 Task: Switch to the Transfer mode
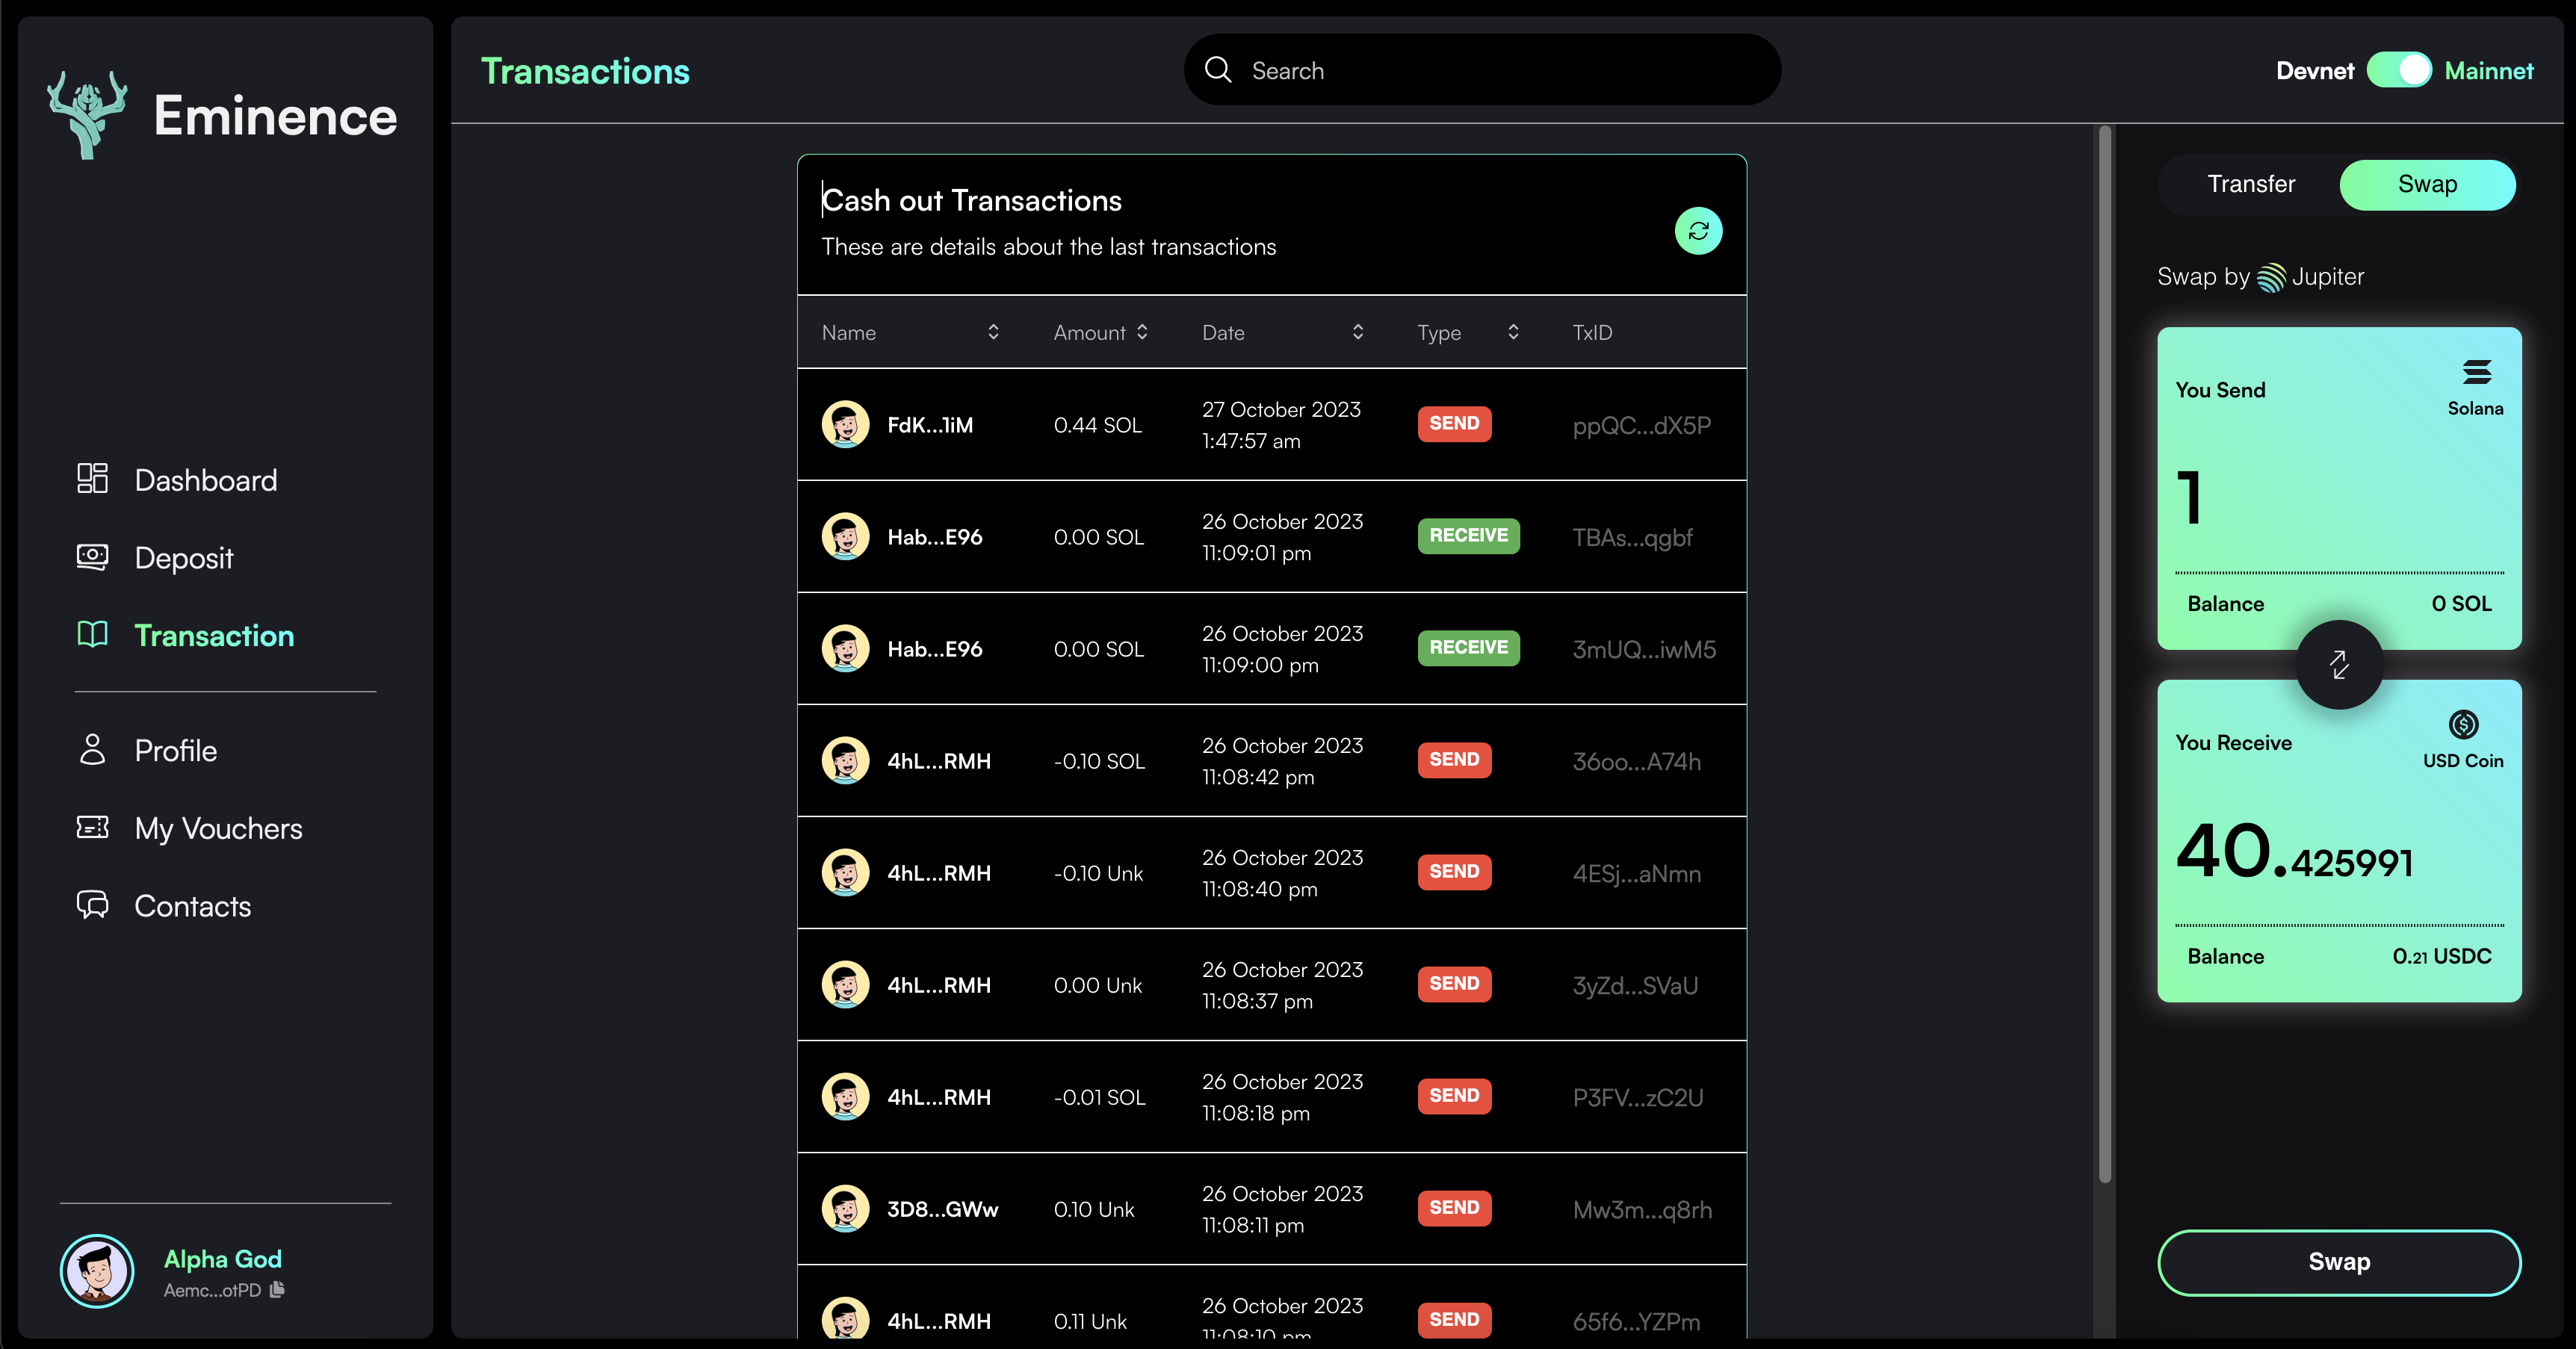pos(2250,184)
